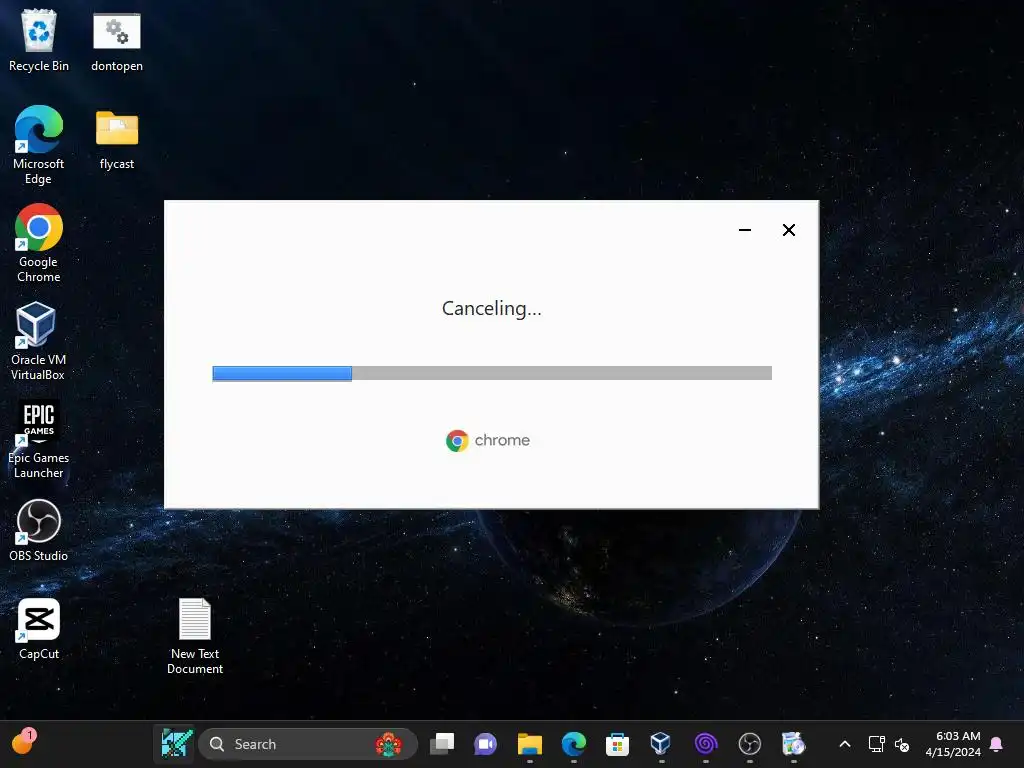1024x768 pixels.
Task: Click the chrome logo in the installer
Action: pyautogui.click(x=488, y=441)
